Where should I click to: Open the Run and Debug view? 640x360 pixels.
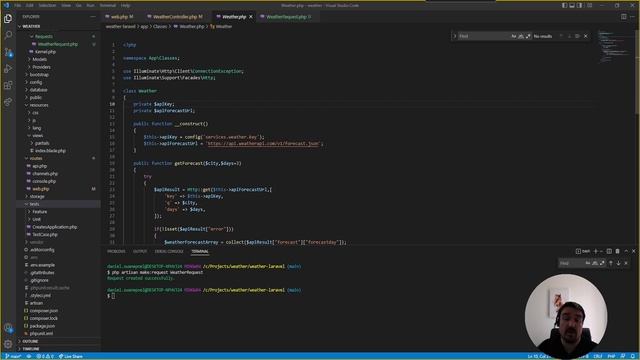[8, 68]
